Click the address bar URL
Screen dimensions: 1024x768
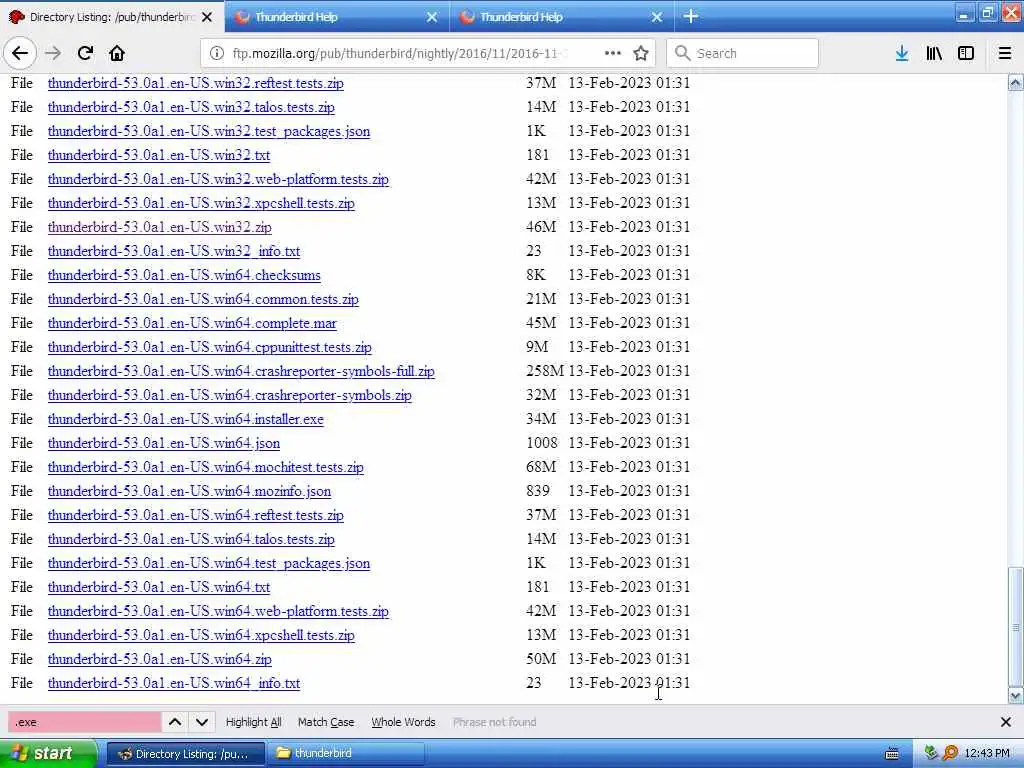point(398,53)
